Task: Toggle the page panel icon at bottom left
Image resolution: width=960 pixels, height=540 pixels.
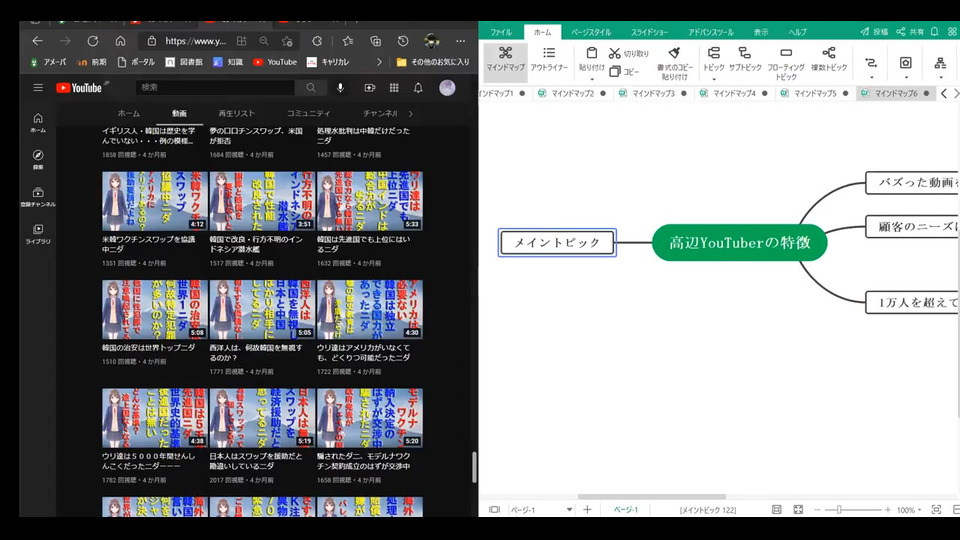Action: click(494, 509)
